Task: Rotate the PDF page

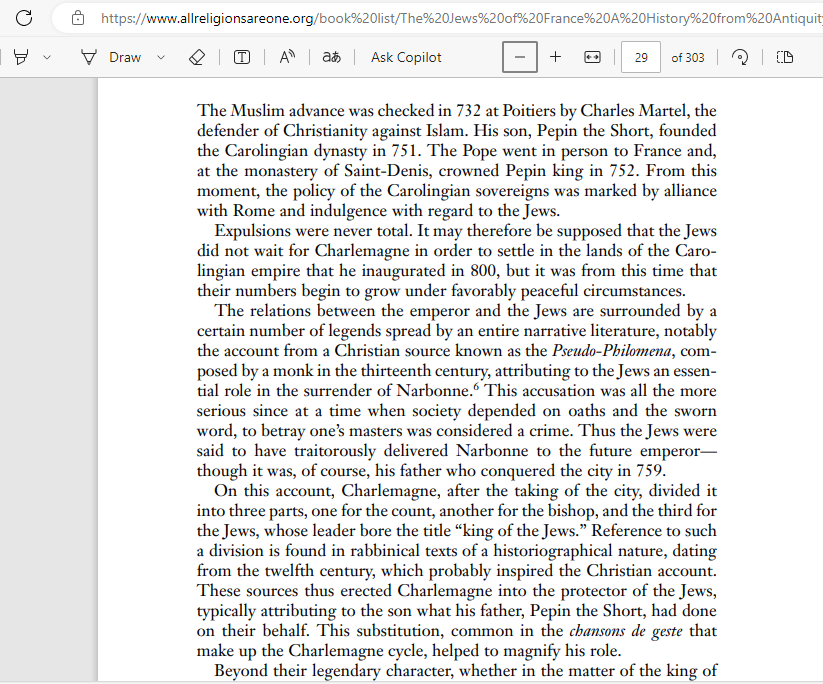Action: pyautogui.click(x=740, y=57)
